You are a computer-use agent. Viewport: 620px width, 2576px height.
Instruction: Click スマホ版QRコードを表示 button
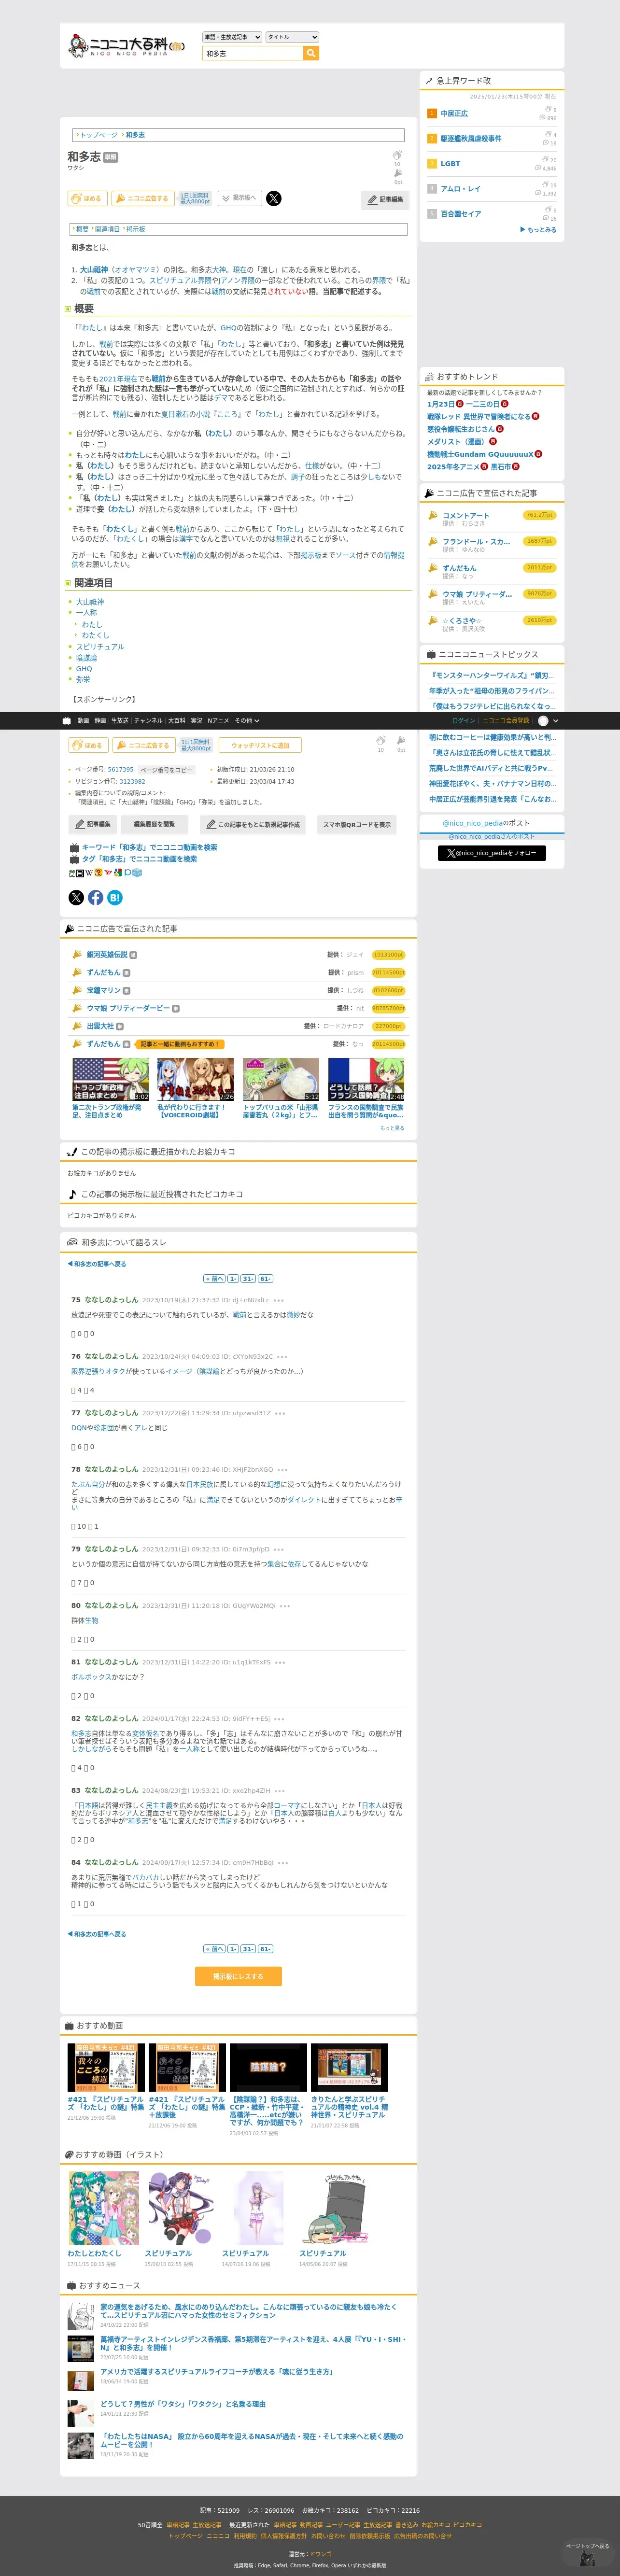356,824
